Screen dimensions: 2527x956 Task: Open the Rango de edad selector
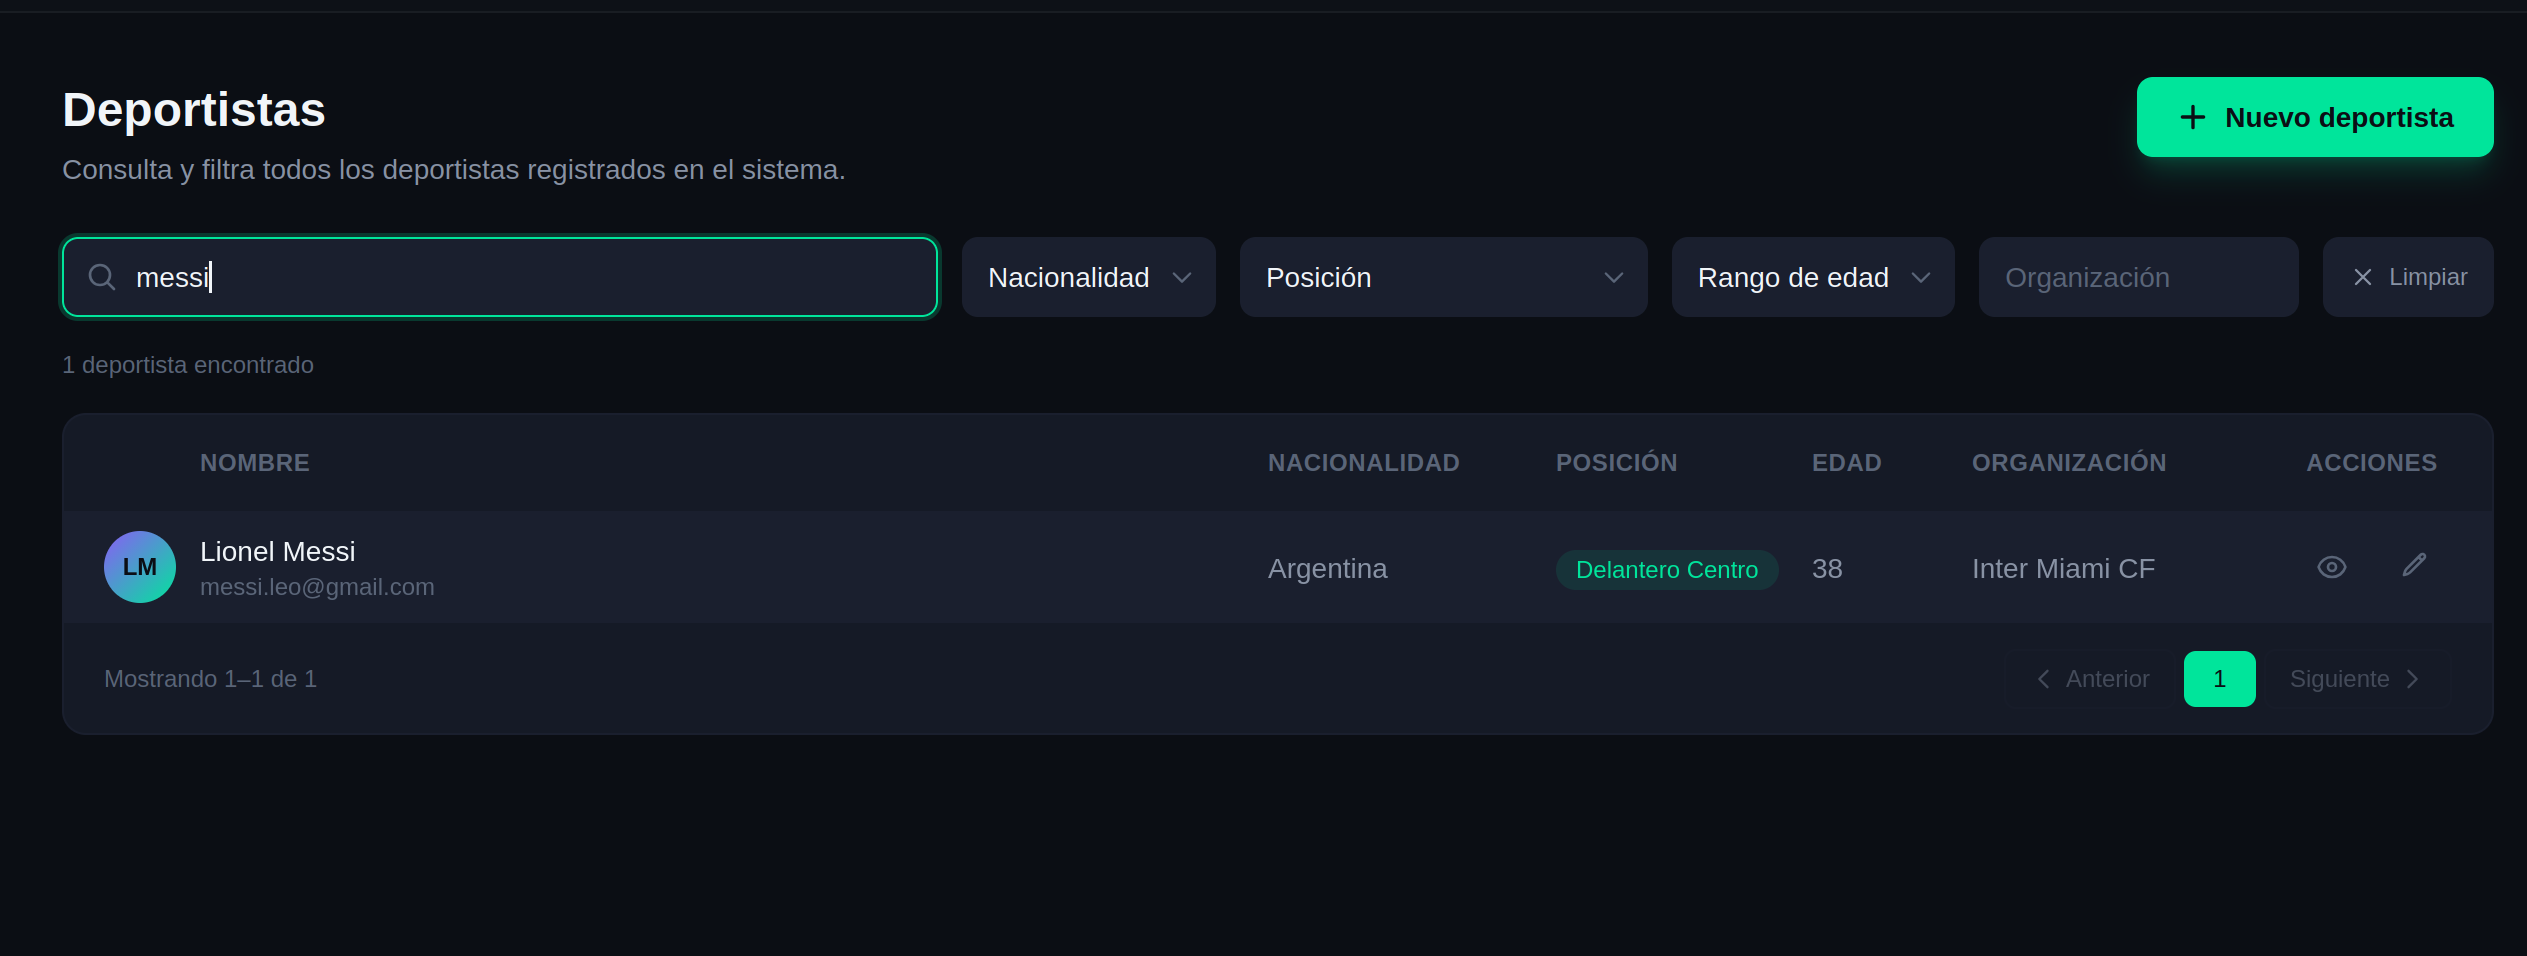[1812, 277]
